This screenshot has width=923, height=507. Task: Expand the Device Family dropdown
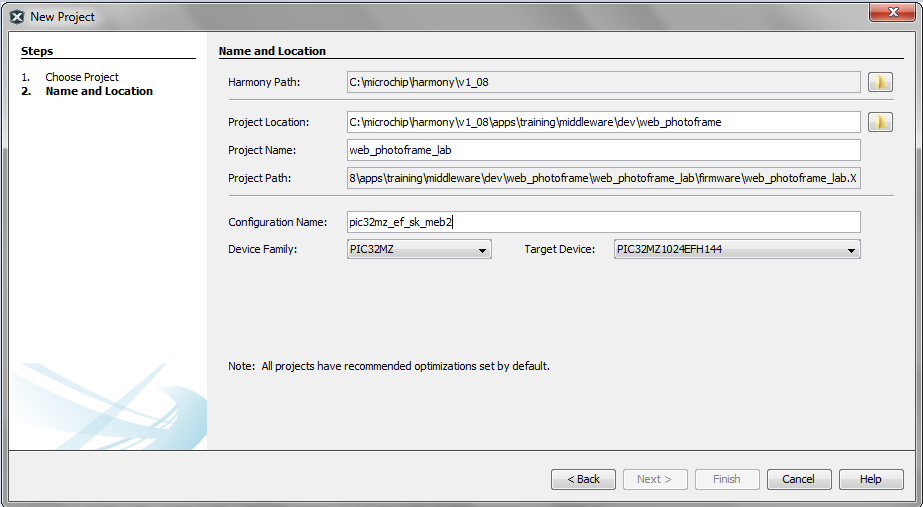[418, 250]
